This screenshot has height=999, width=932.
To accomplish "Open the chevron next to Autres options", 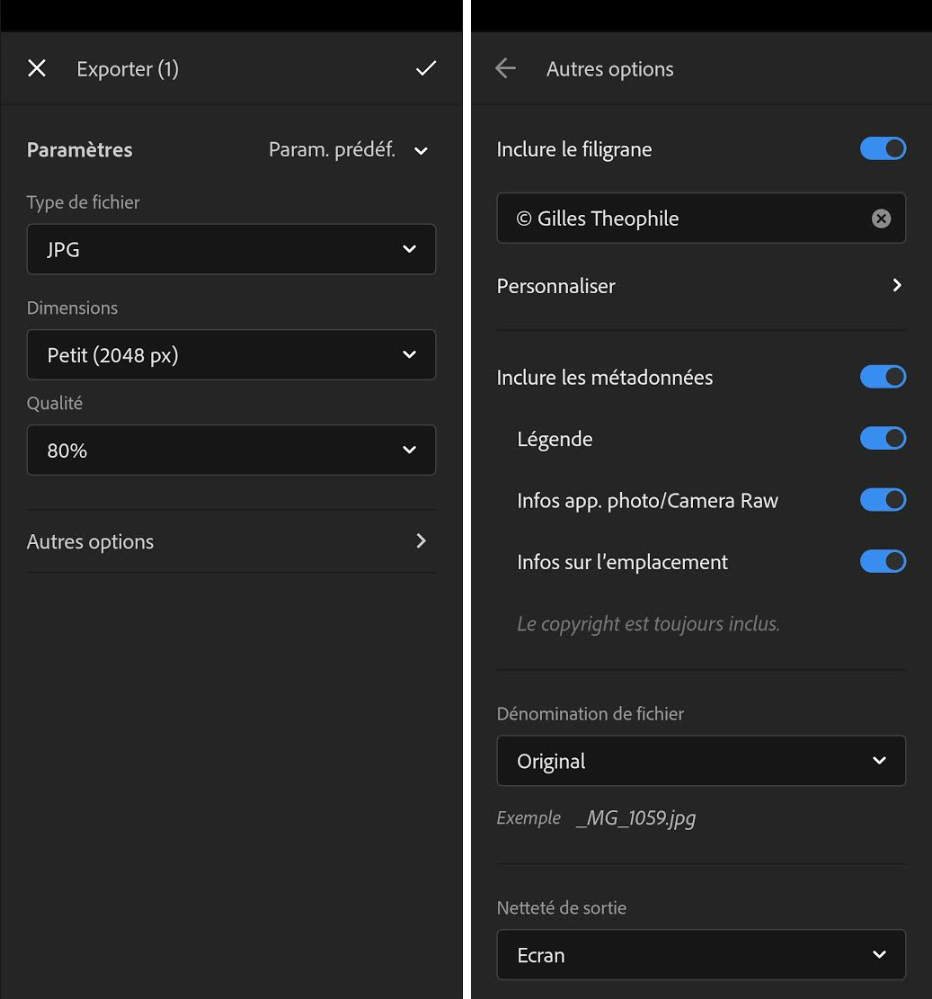I will (420, 541).
